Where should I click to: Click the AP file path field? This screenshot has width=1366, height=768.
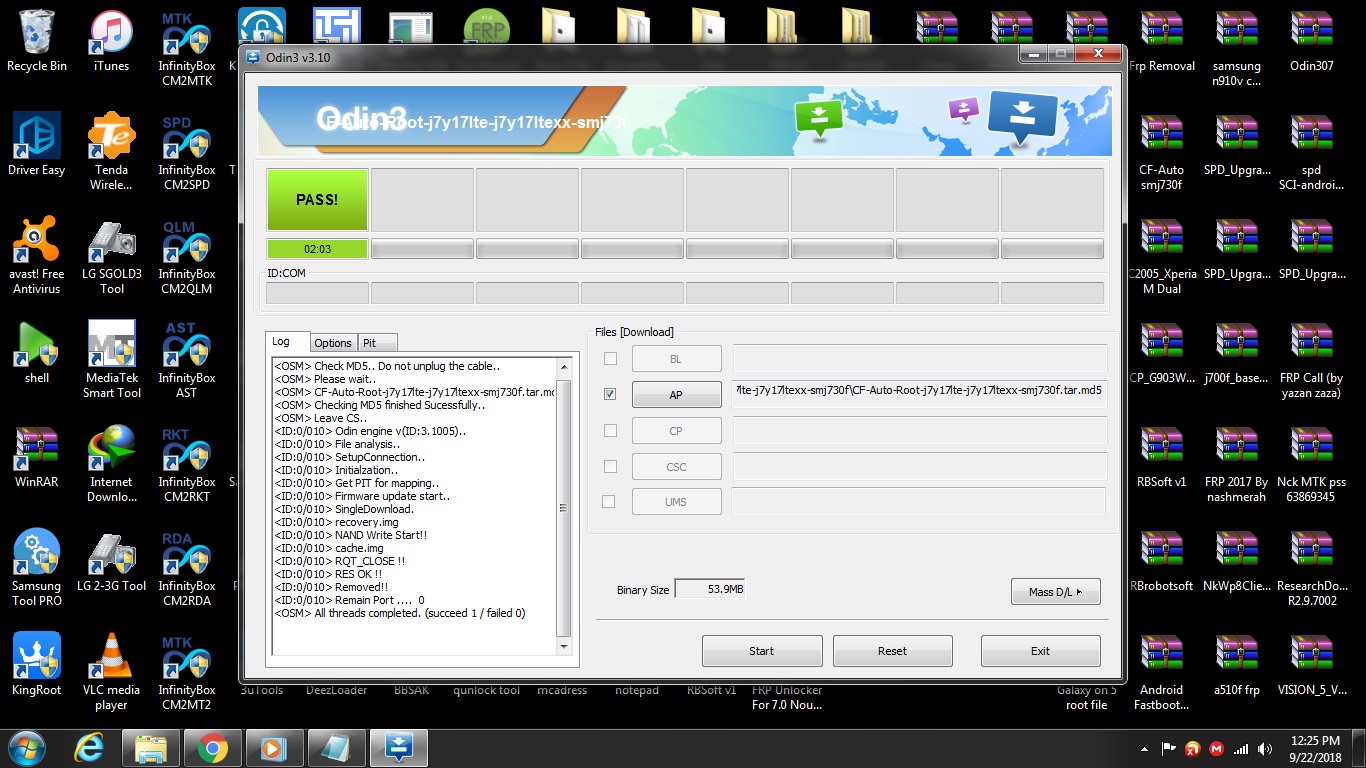click(920, 394)
